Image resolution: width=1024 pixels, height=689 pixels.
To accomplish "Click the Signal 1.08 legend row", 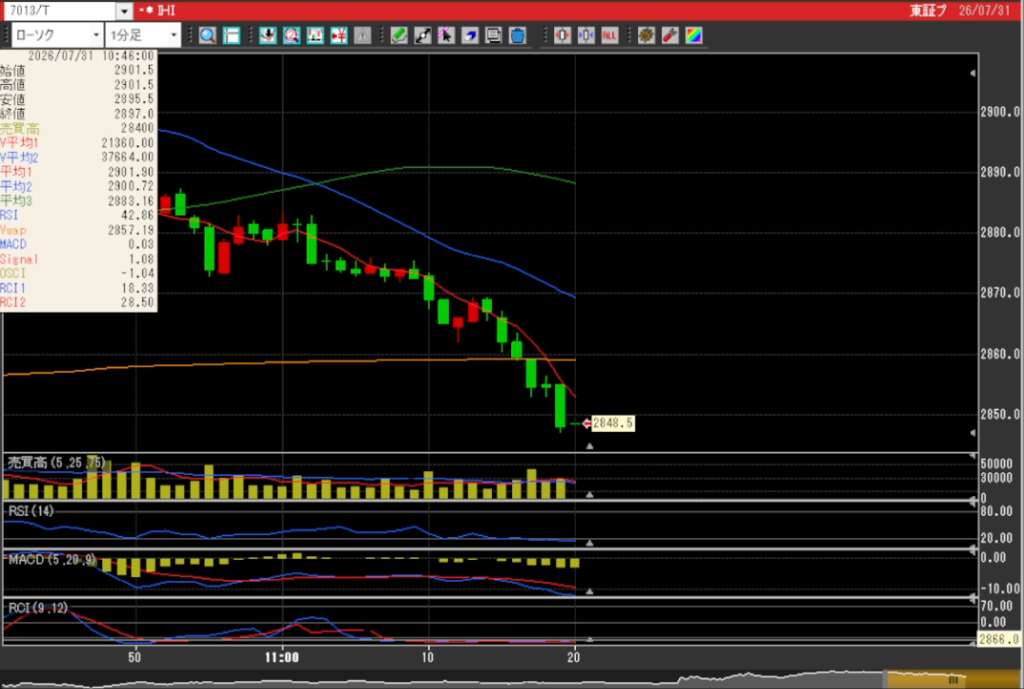I will pyautogui.click(x=78, y=259).
